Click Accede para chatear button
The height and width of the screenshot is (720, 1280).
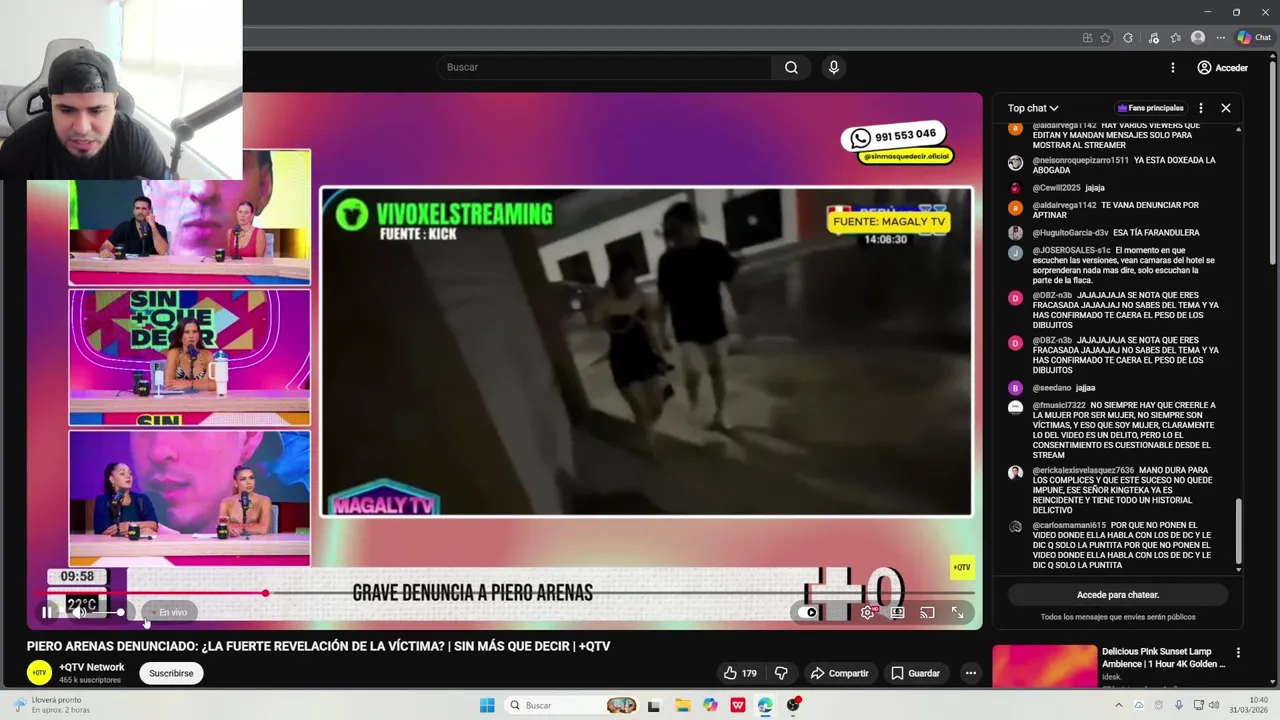point(1117,595)
